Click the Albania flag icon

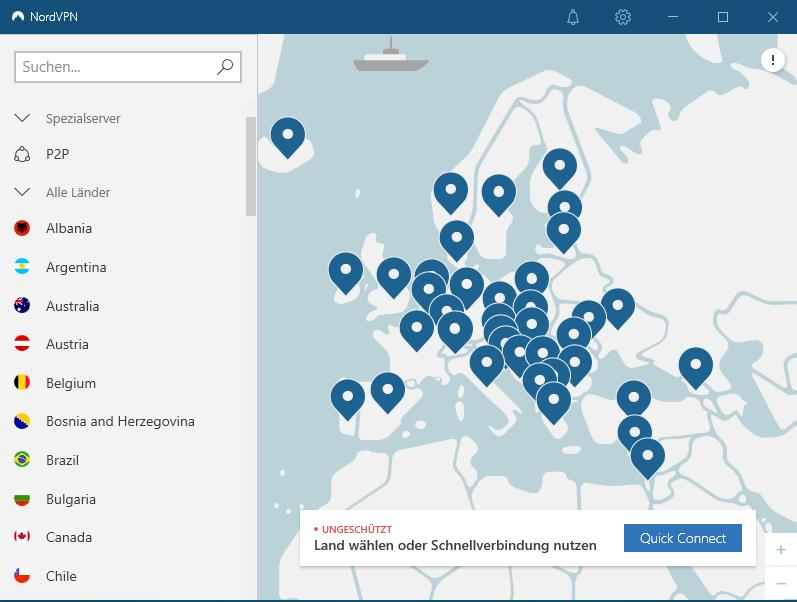click(22, 228)
